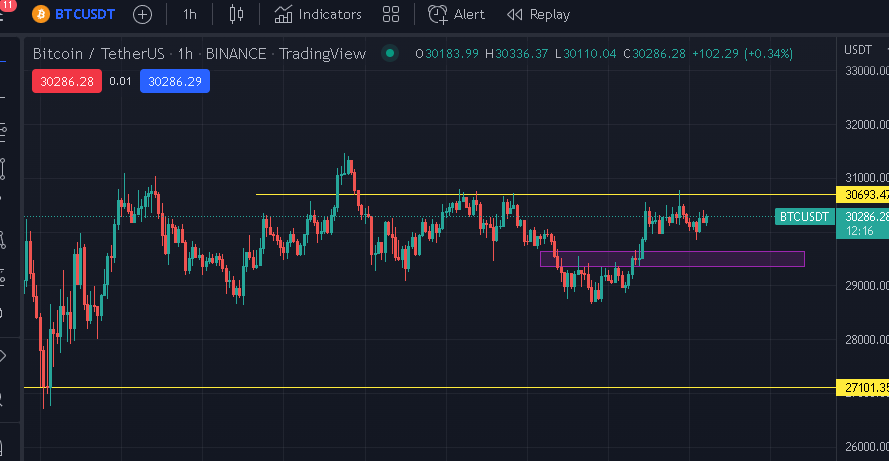Click the low value L30110.04
The image size is (889, 461).
tap(586, 54)
